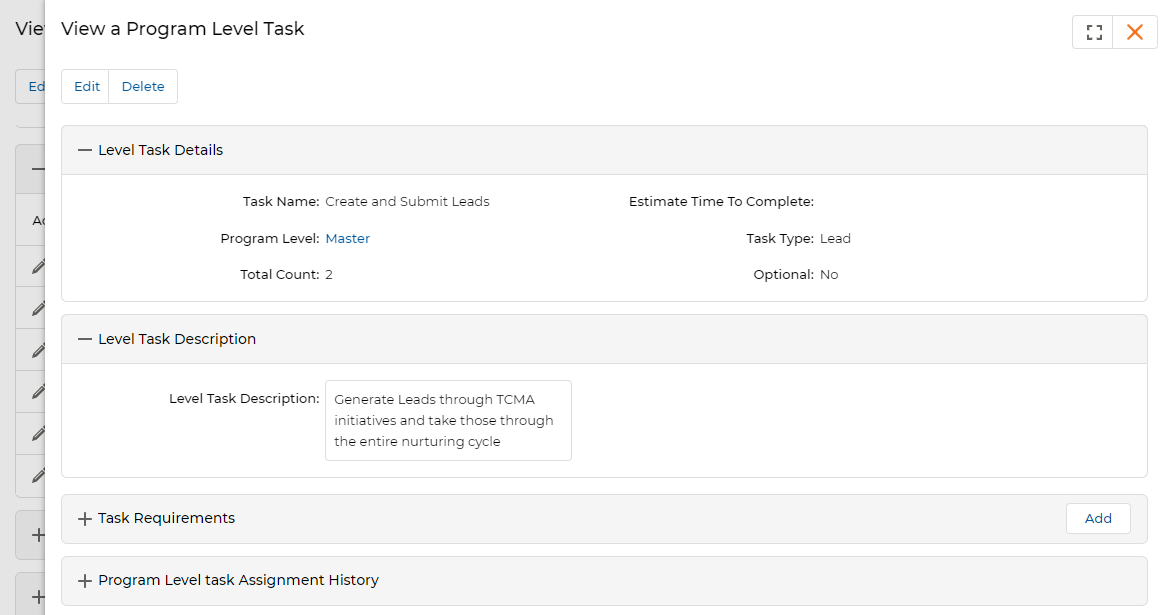Click the Edit button
Viewport: 1174px width, 615px height.
pos(86,86)
